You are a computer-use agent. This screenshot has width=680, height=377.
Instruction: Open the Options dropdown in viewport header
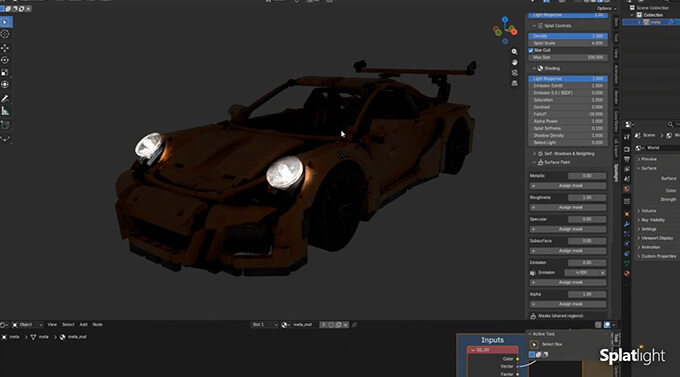click(x=606, y=8)
